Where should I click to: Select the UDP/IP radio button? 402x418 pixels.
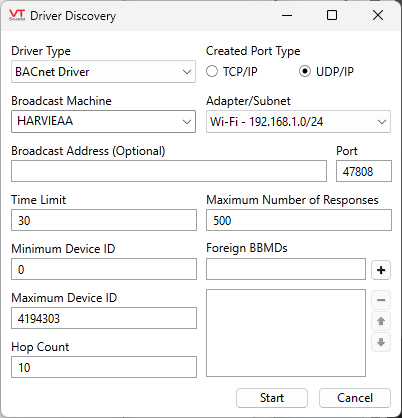coord(305,71)
